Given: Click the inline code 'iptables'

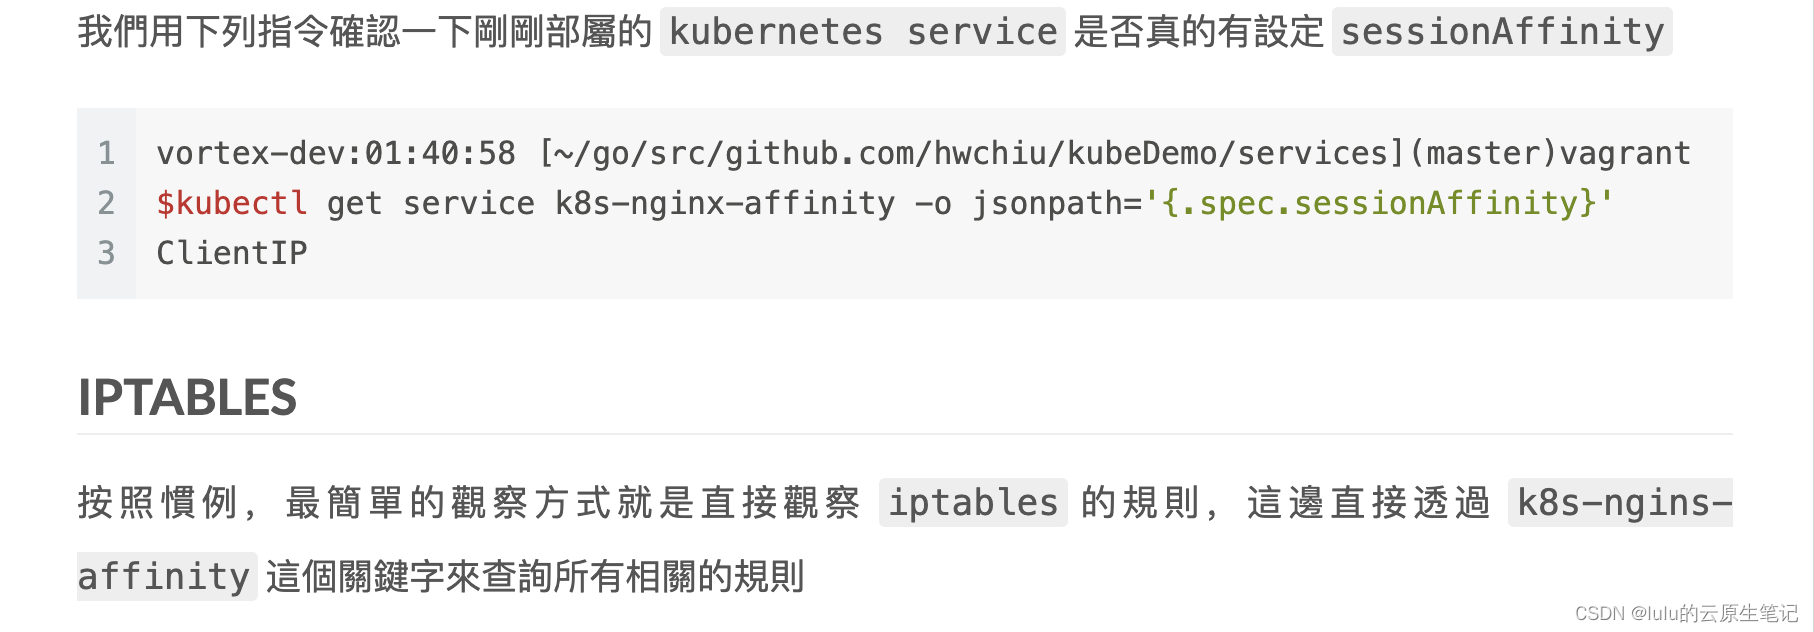Looking at the screenshot, I should click(x=973, y=502).
